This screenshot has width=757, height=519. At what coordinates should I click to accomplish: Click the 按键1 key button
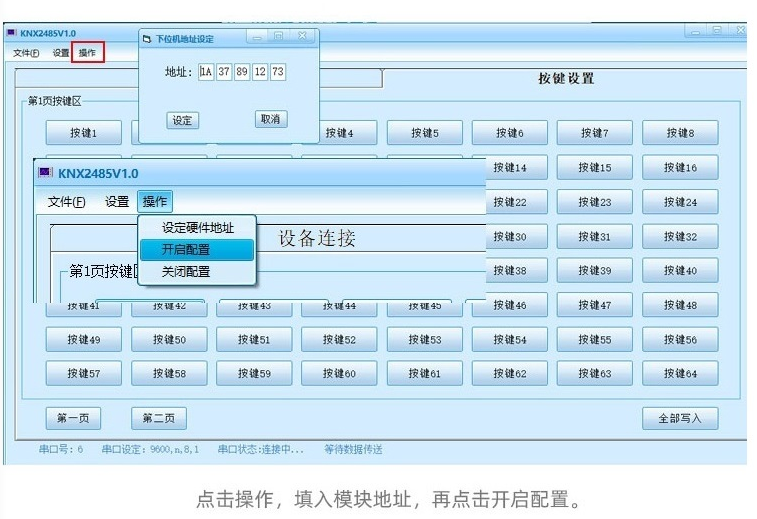[x=84, y=133]
